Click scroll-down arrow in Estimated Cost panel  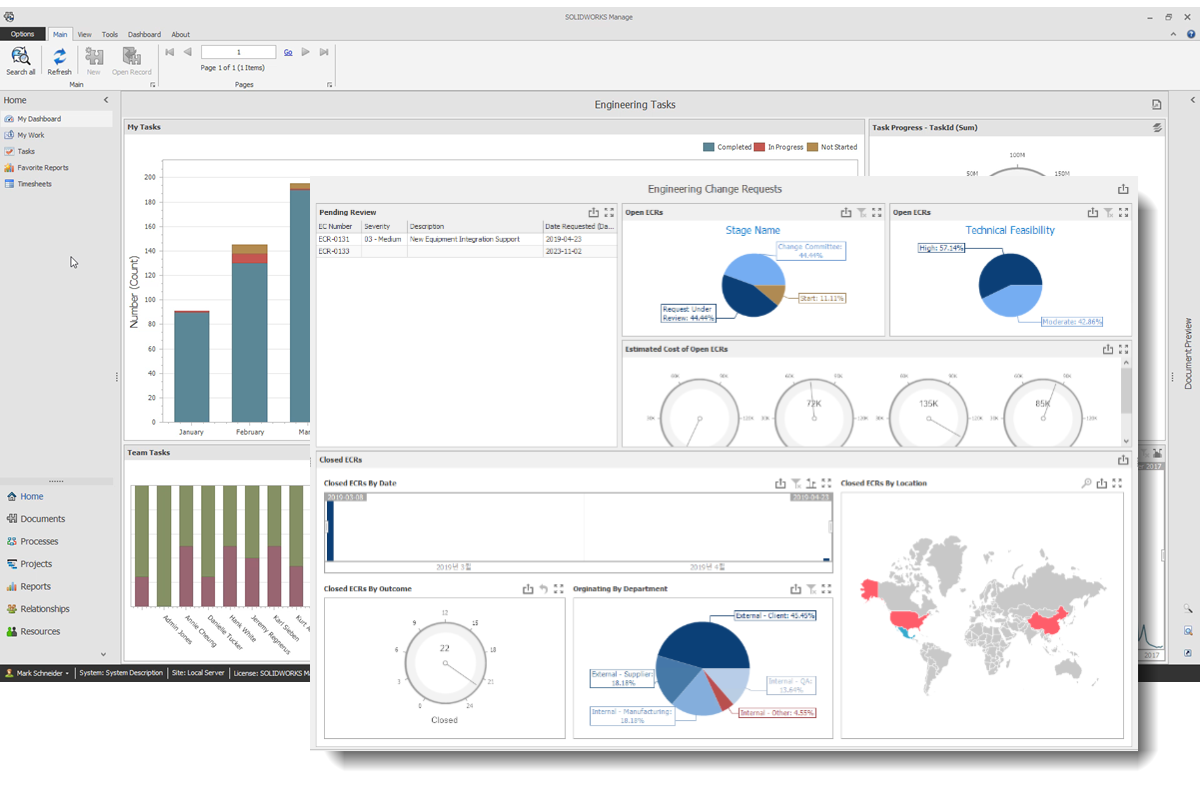pos(1126,441)
